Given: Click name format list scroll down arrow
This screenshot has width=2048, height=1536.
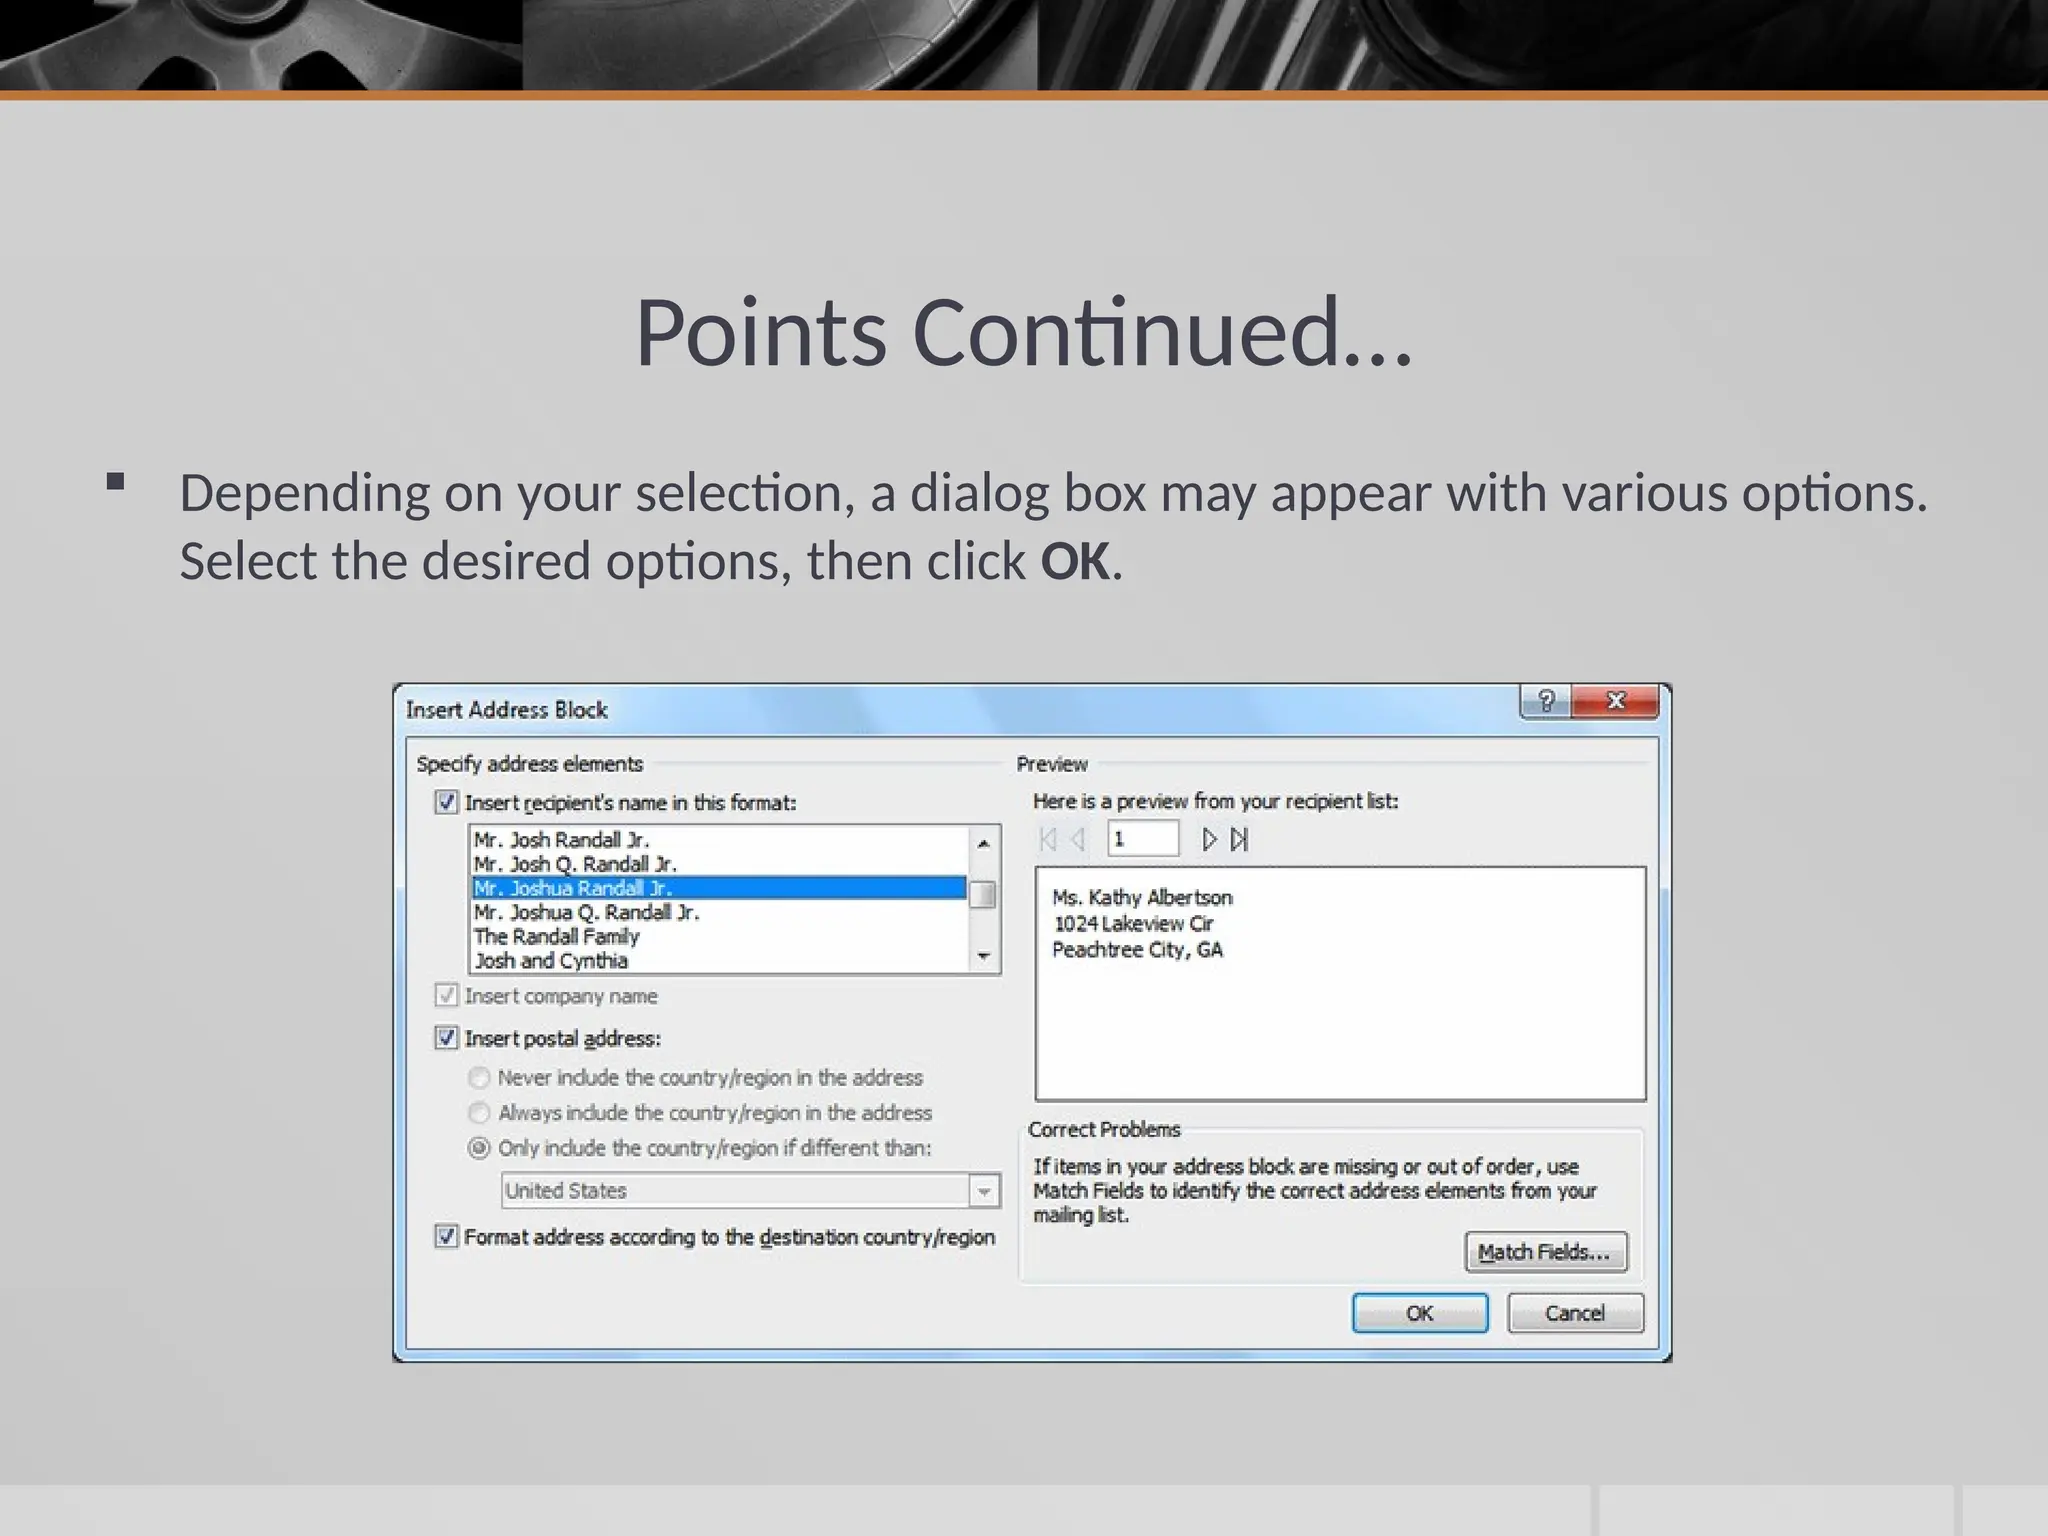Looking at the screenshot, I should coord(984,957).
